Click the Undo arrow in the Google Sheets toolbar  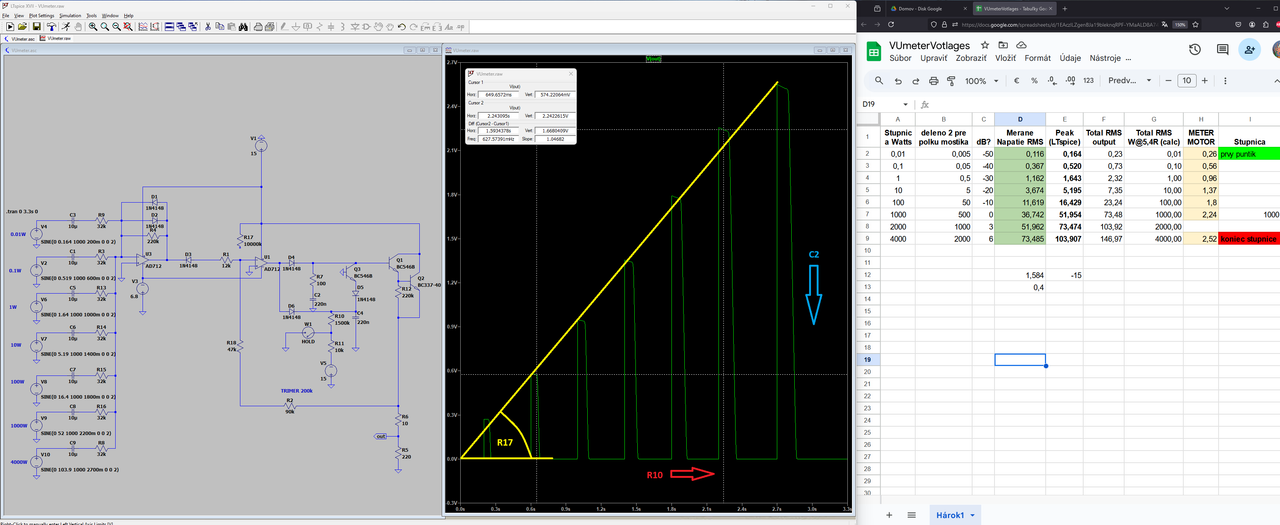(898, 81)
